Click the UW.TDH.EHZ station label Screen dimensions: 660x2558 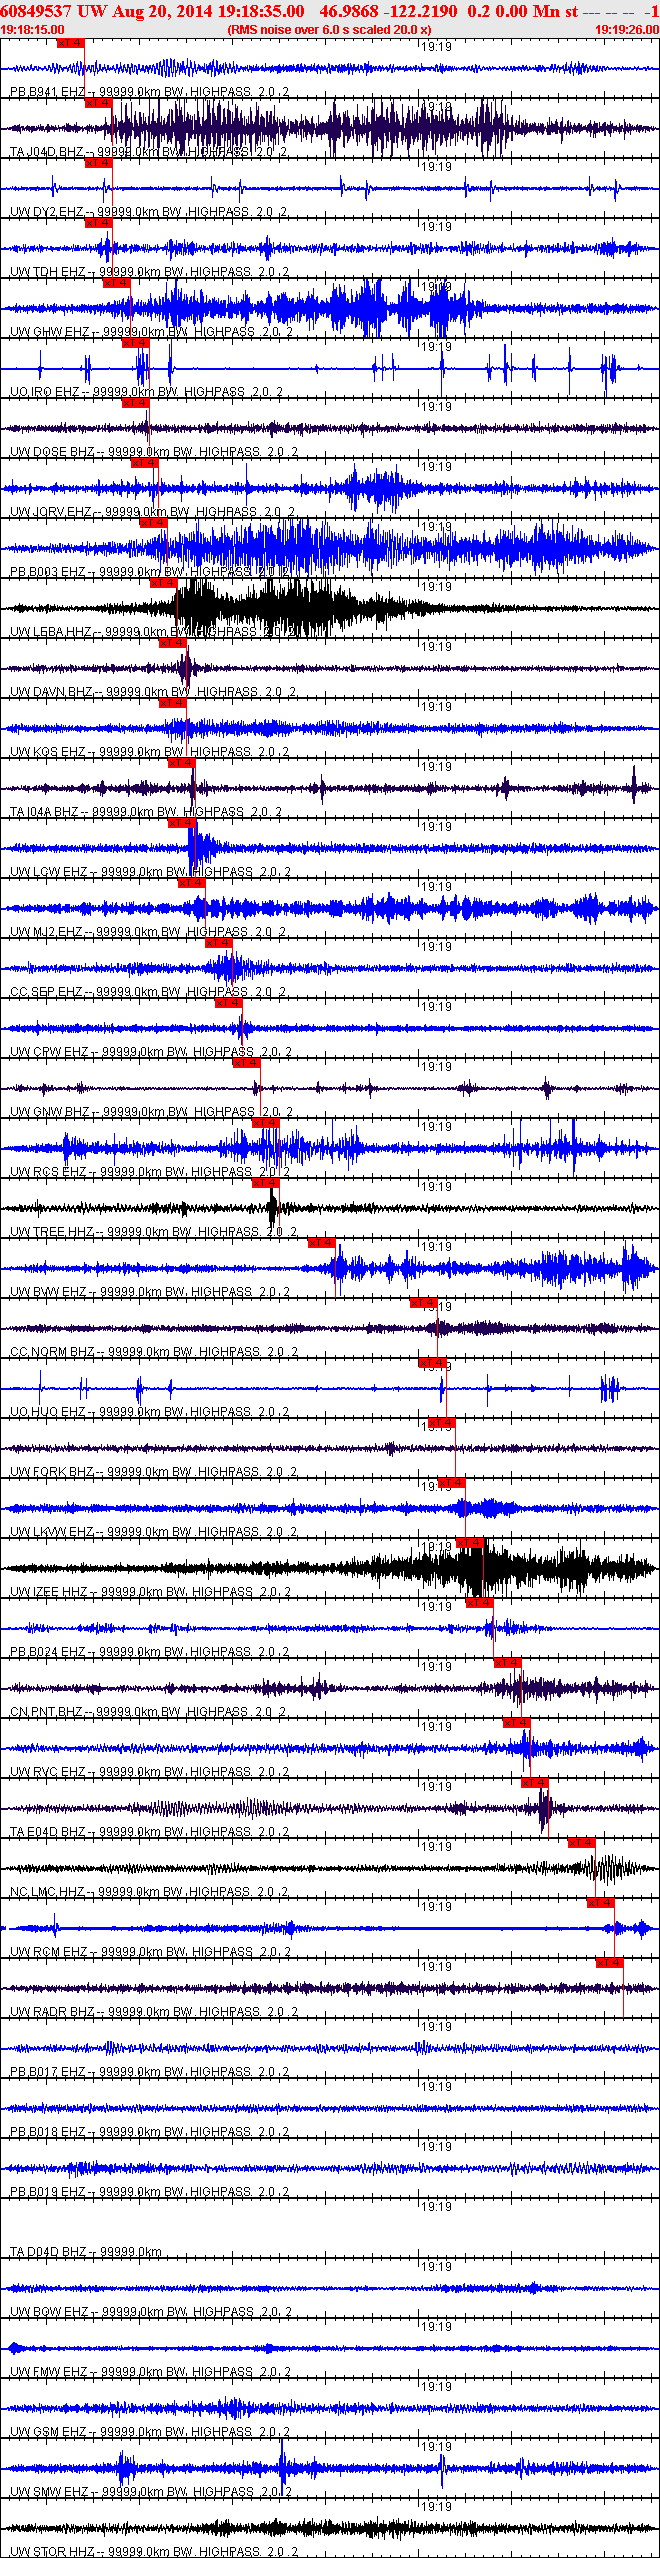(48, 272)
